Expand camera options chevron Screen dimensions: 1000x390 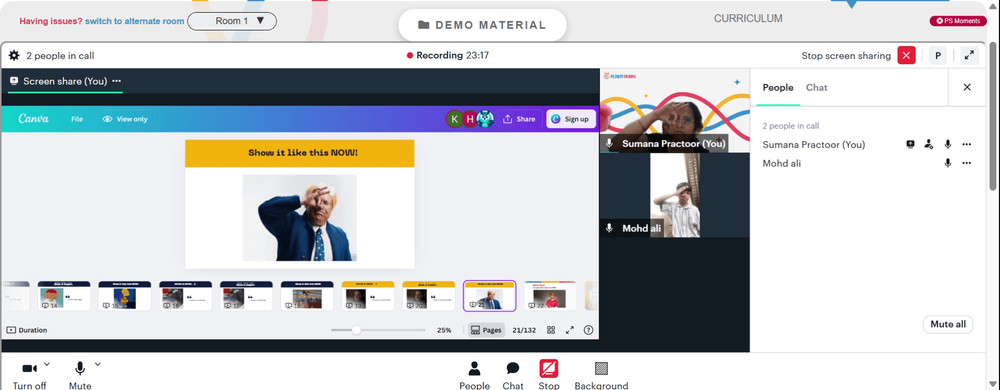47,364
